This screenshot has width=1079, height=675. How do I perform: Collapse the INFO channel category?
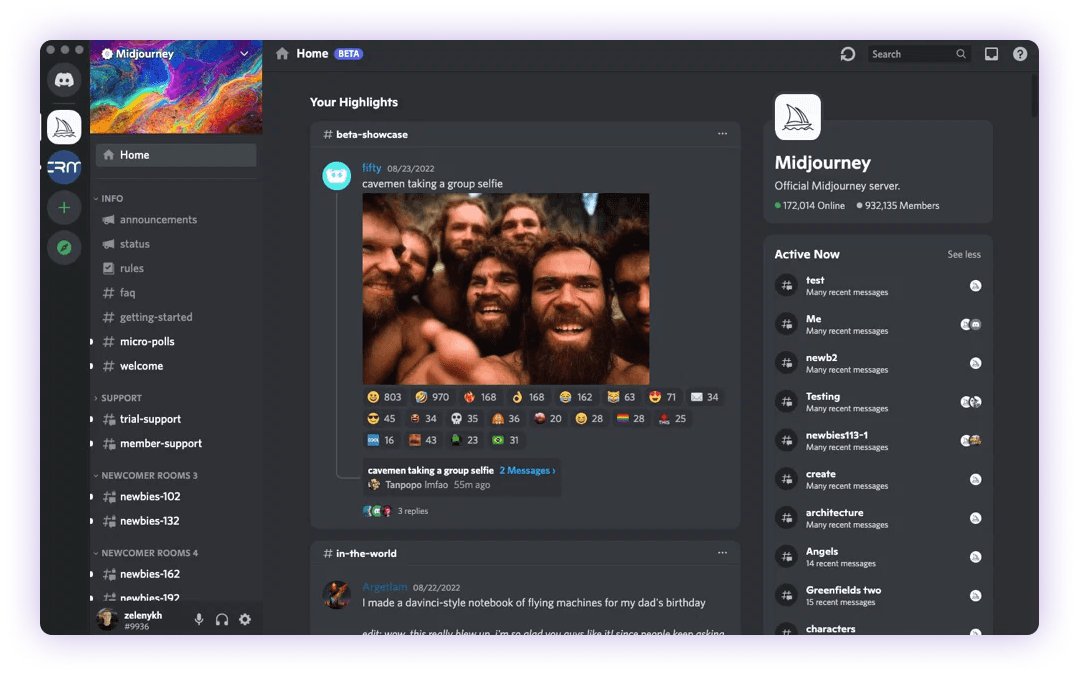pos(111,198)
